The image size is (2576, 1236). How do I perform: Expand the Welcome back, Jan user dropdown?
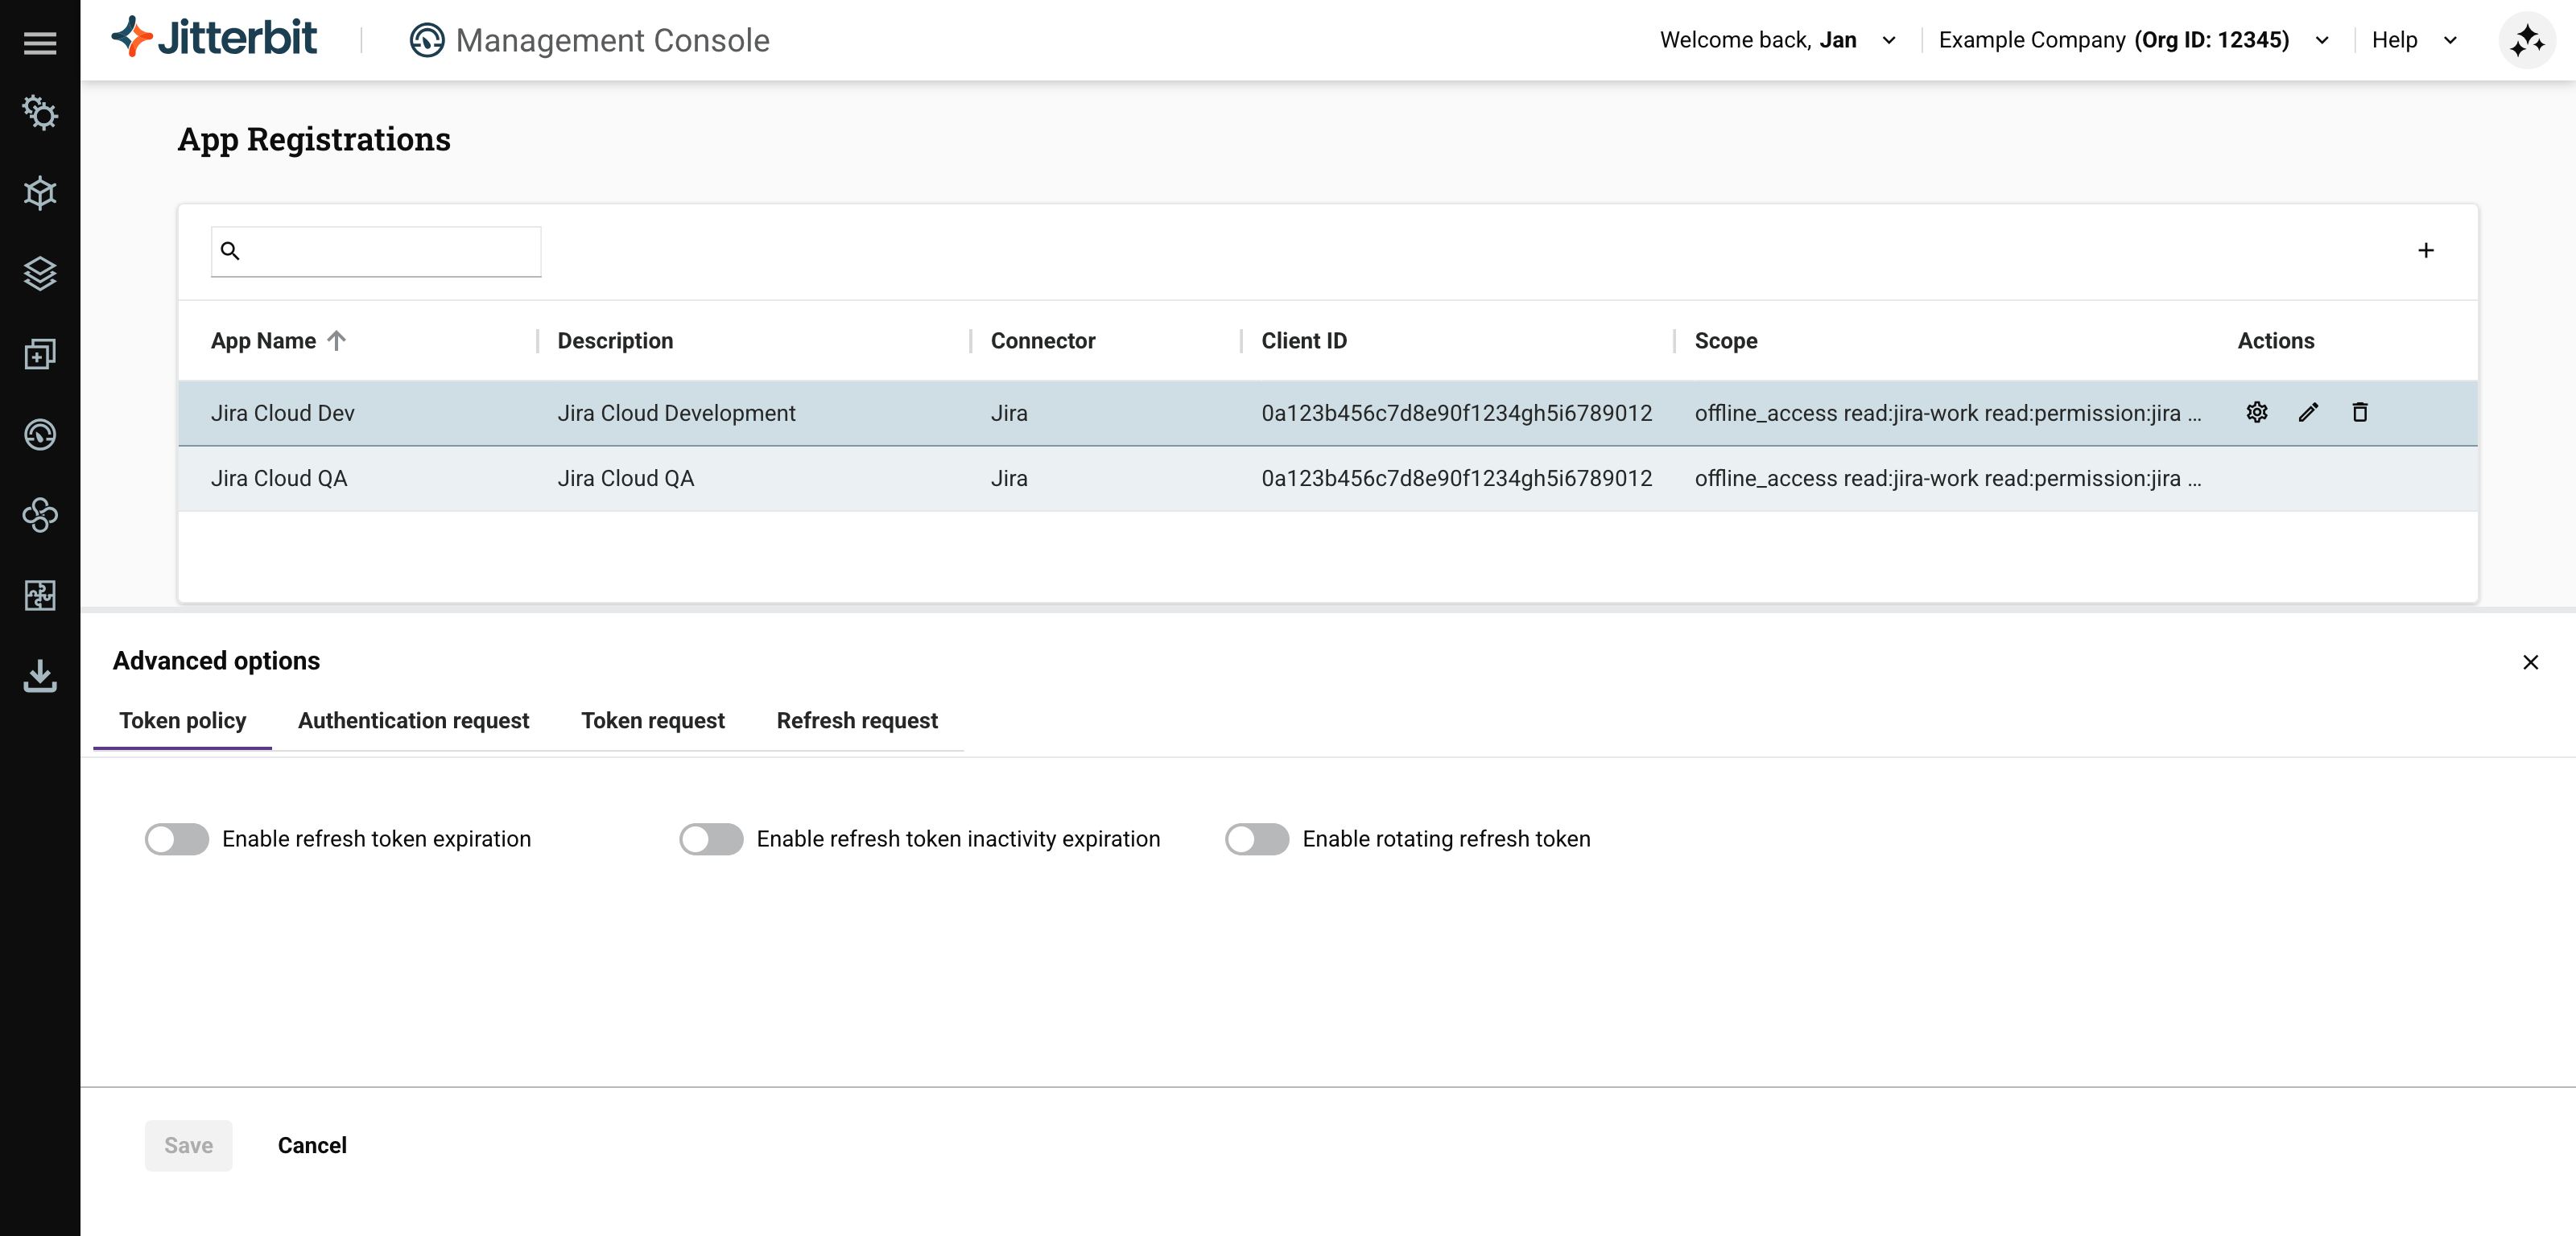tap(1888, 40)
